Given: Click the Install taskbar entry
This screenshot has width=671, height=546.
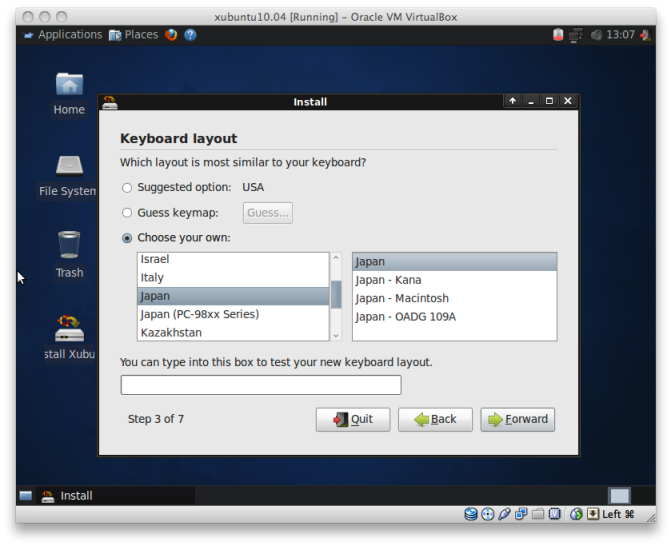Looking at the screenshot, I should [x=116, y=496].
